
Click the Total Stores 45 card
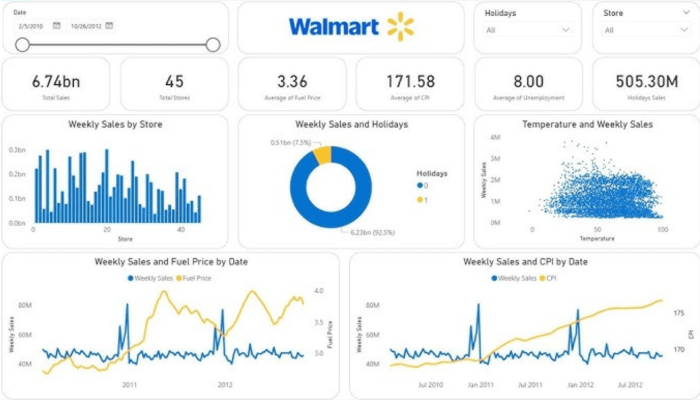point(174,84)
